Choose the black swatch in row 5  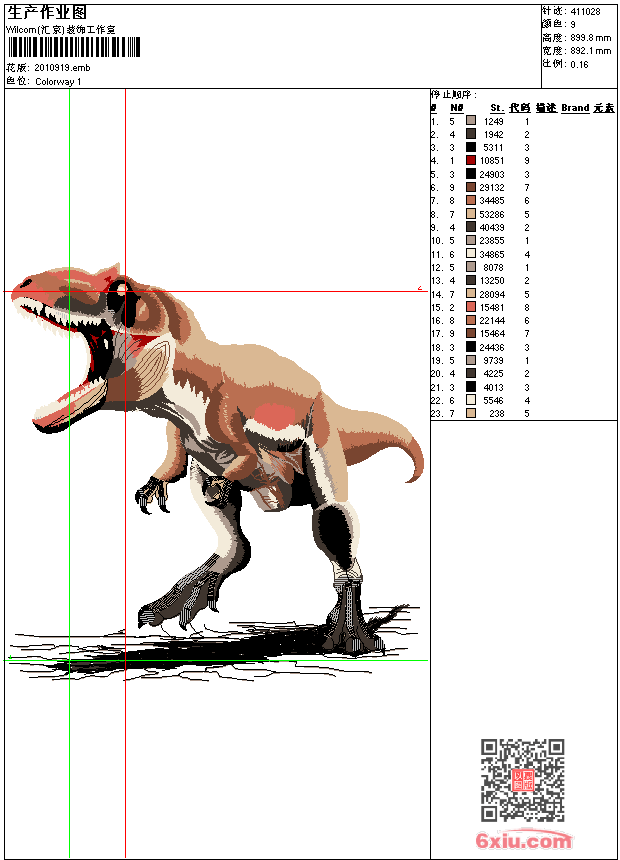pos(471,174)
